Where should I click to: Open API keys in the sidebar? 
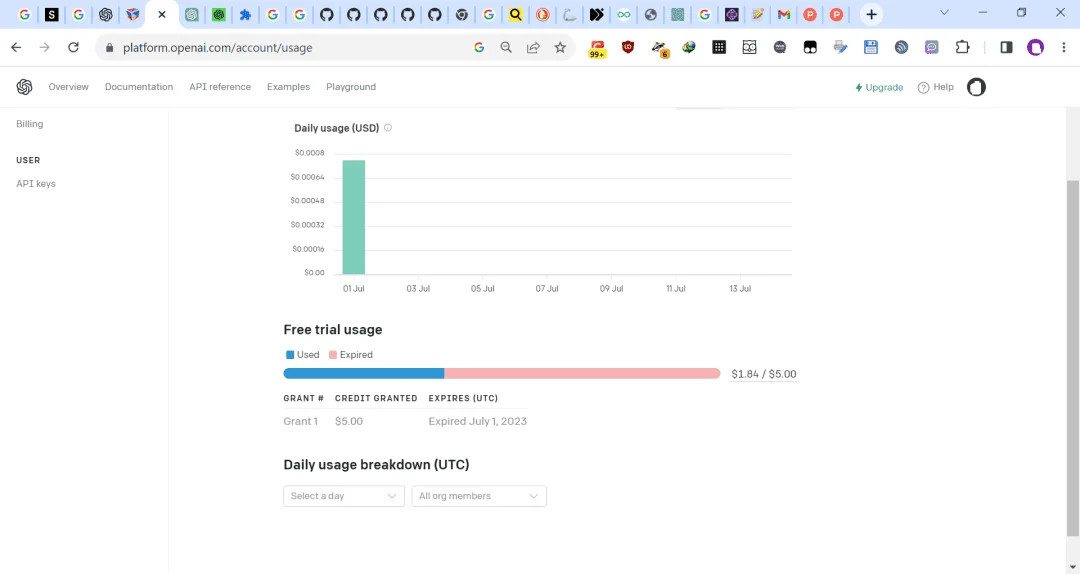click(x=36, y=183)
